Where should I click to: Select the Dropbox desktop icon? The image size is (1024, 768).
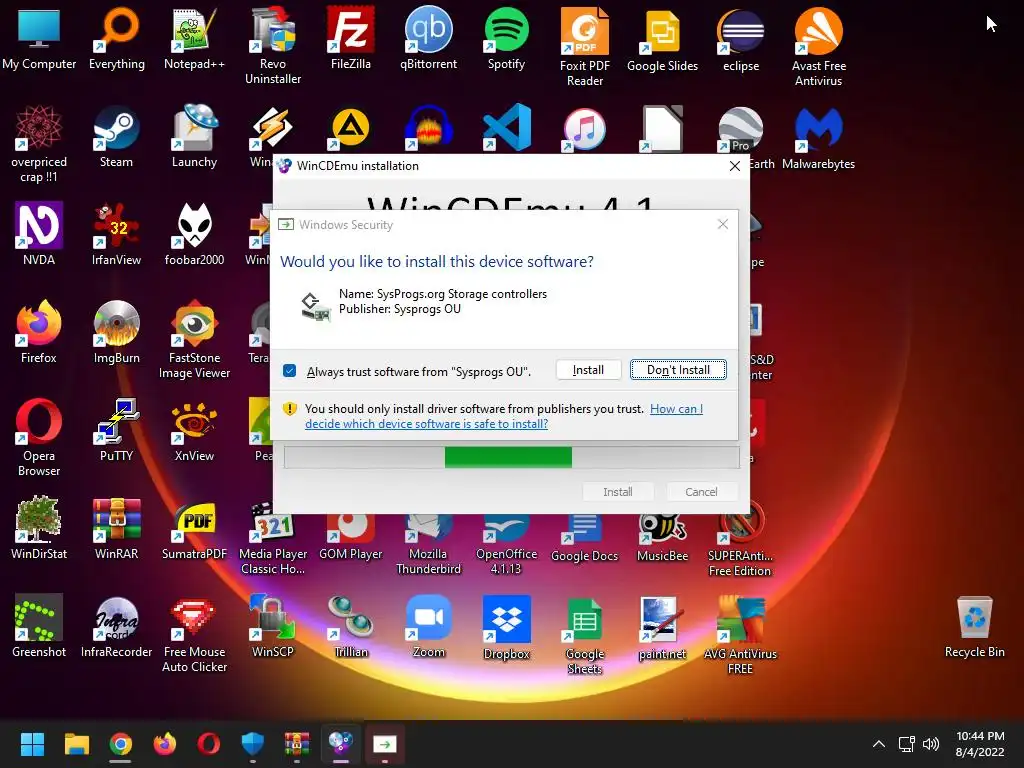(x=506, y=628)
